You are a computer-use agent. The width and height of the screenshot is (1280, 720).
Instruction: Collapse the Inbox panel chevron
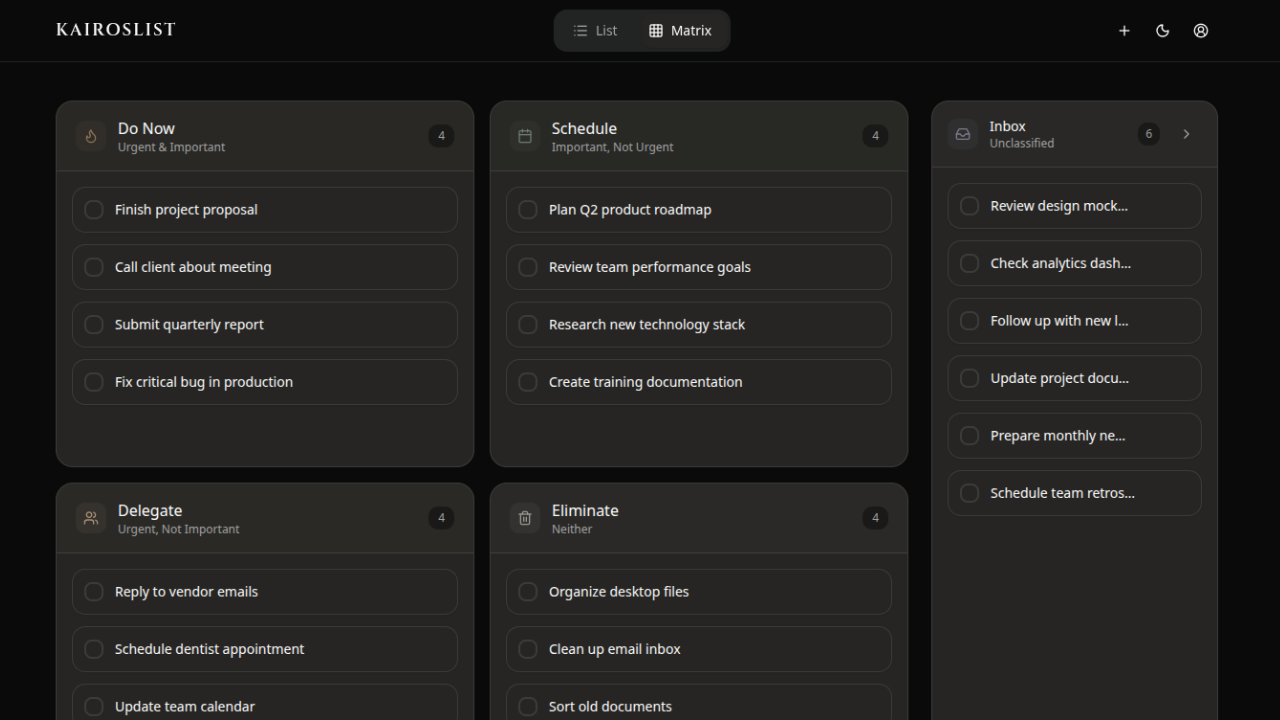pyautogui.click(x=1186, y=134)
